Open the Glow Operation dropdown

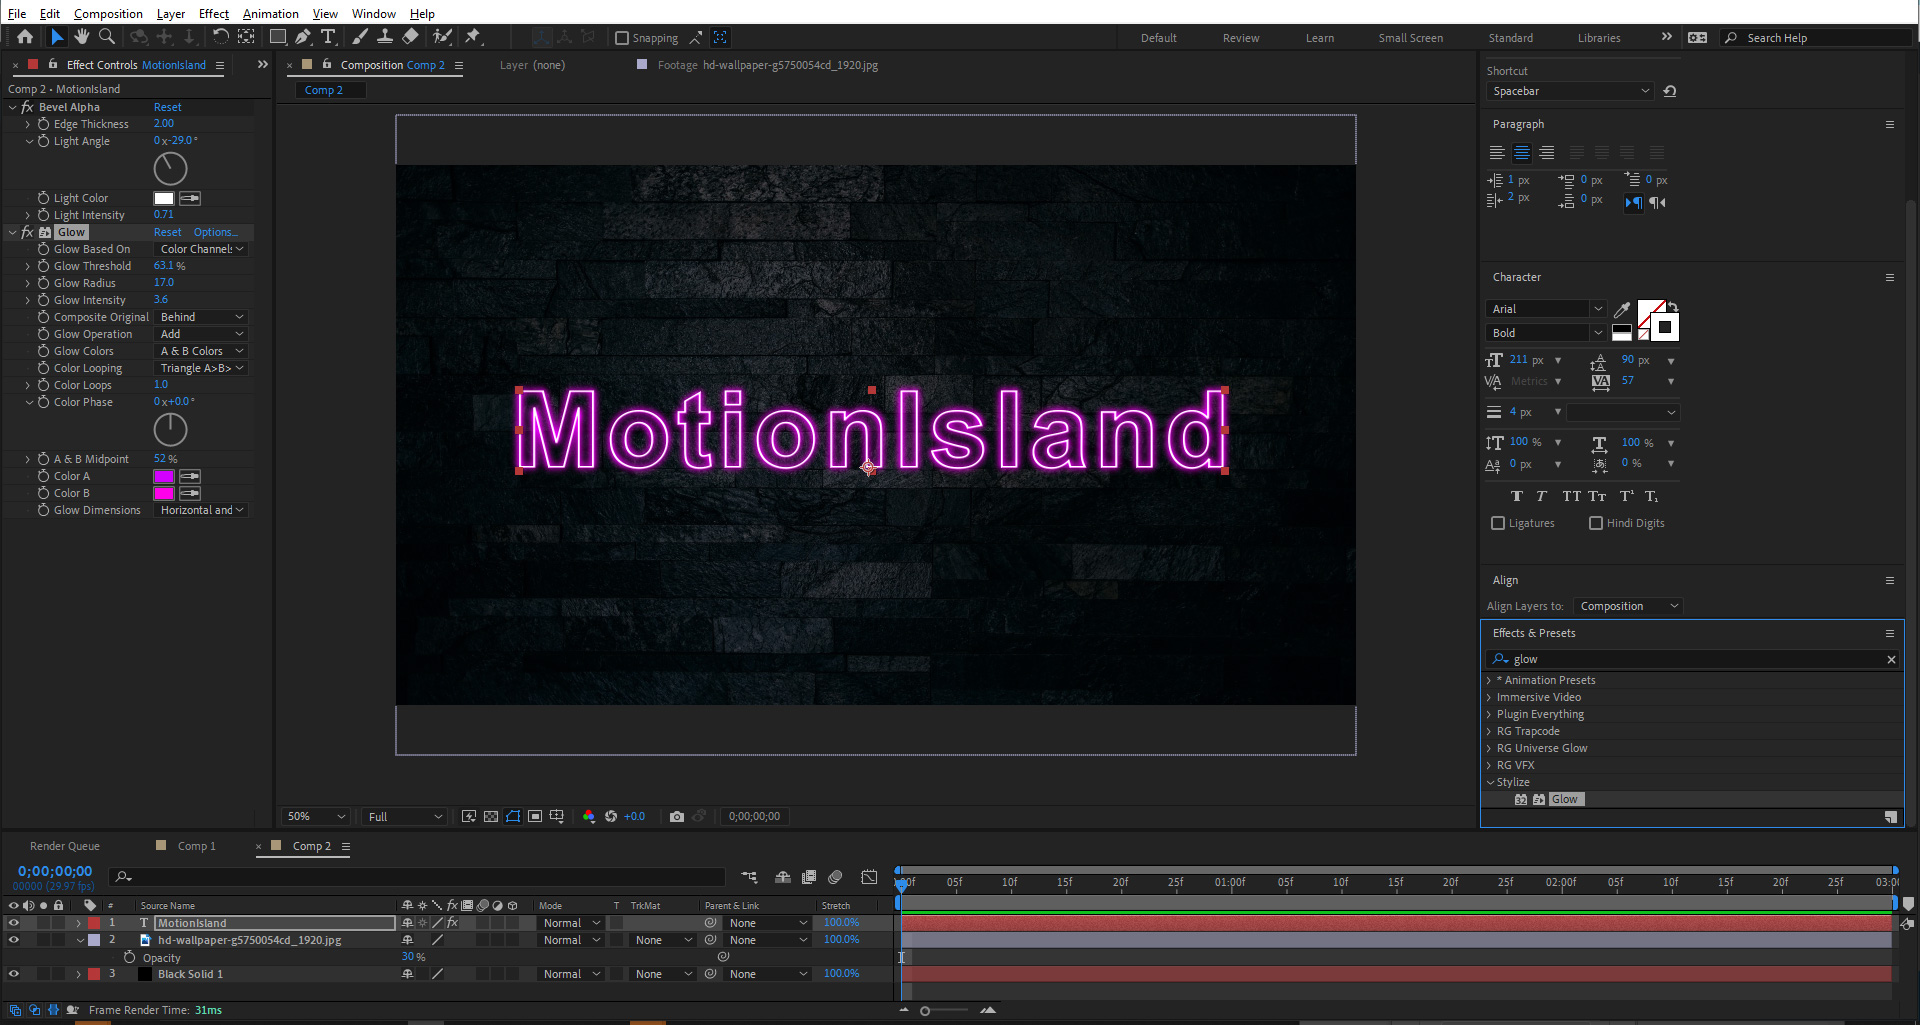tap(201, 334)
